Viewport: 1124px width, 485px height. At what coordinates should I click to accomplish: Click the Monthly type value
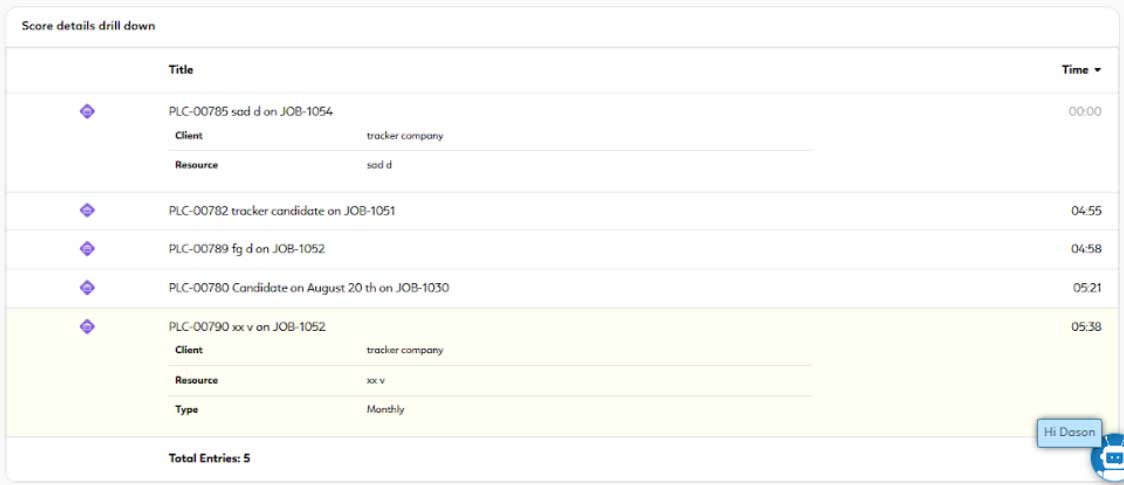386,410
